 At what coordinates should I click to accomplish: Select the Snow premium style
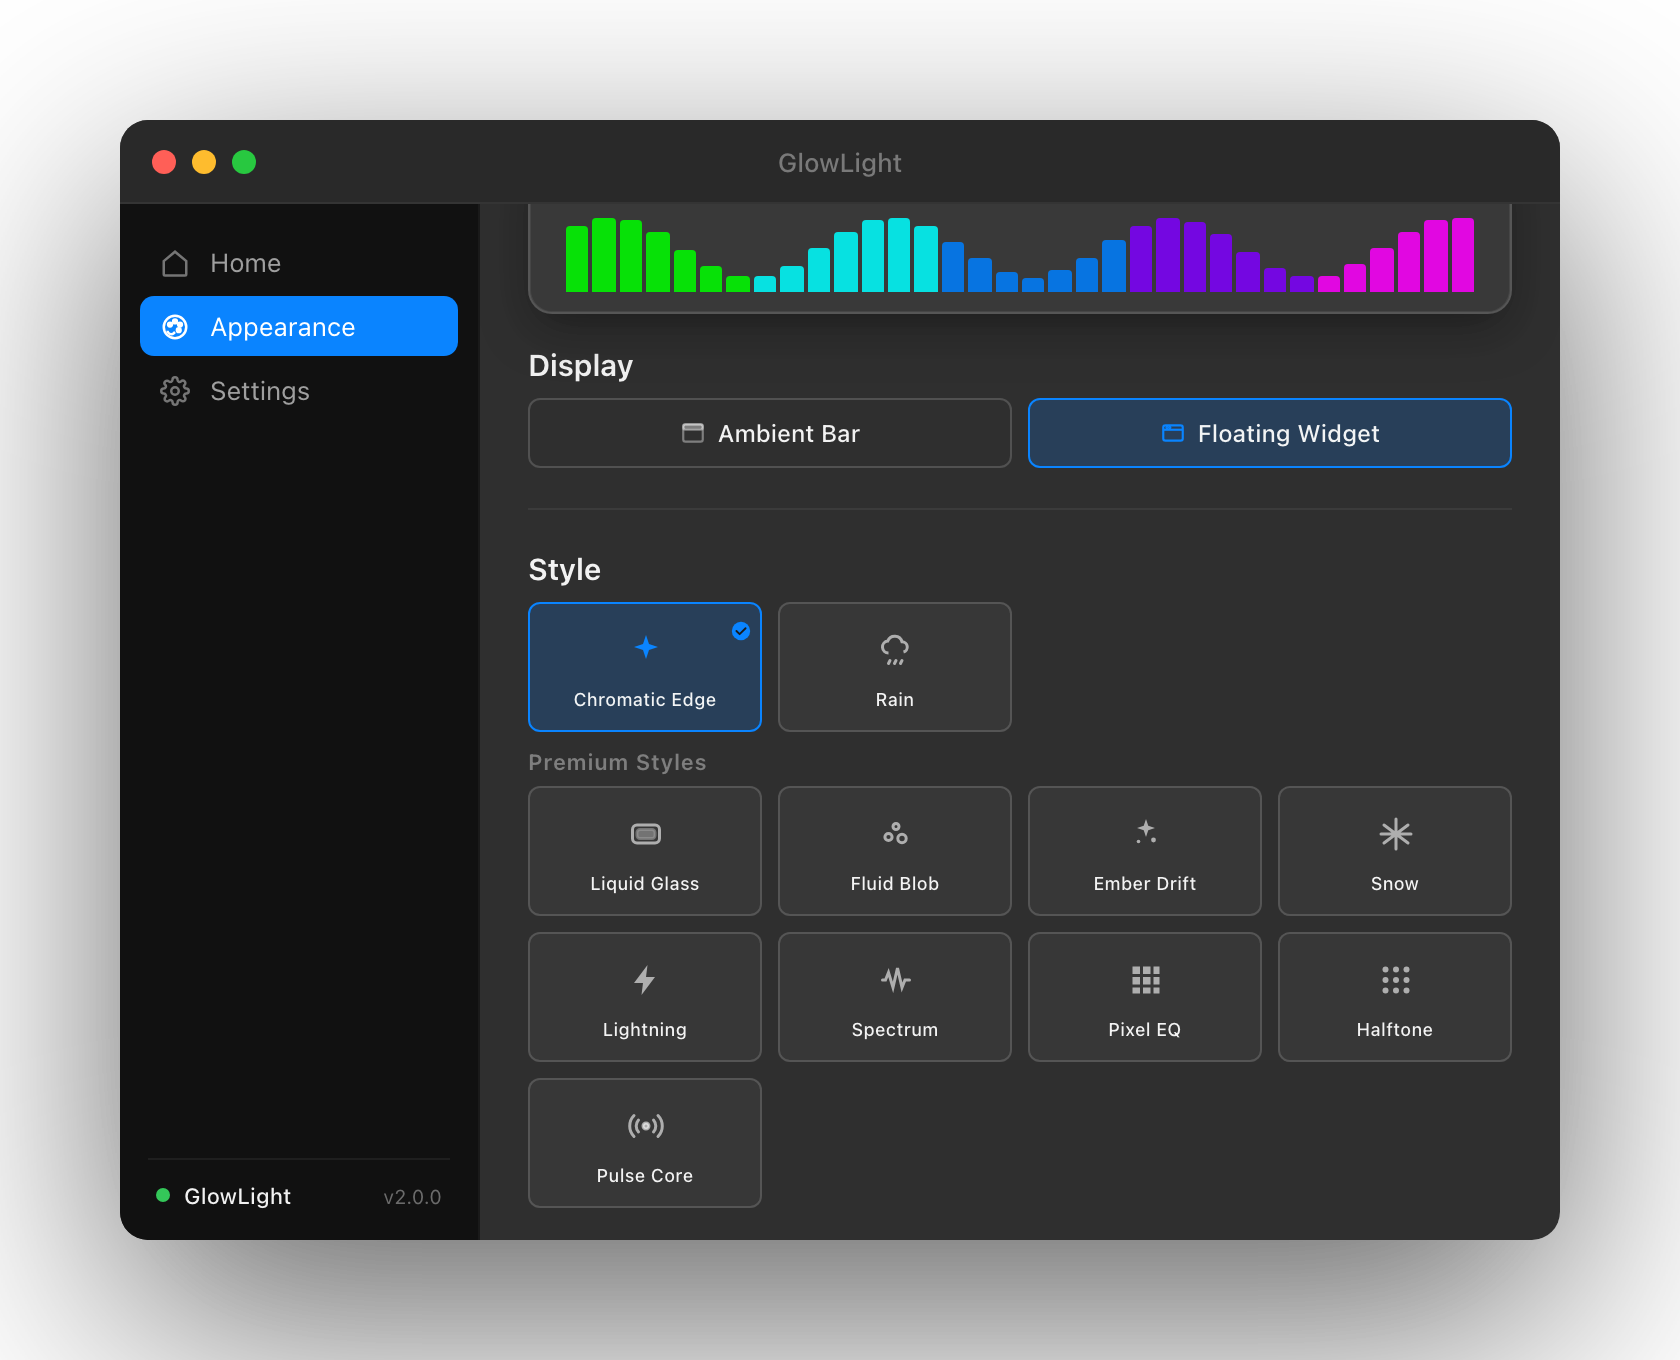click(1395, 851)
